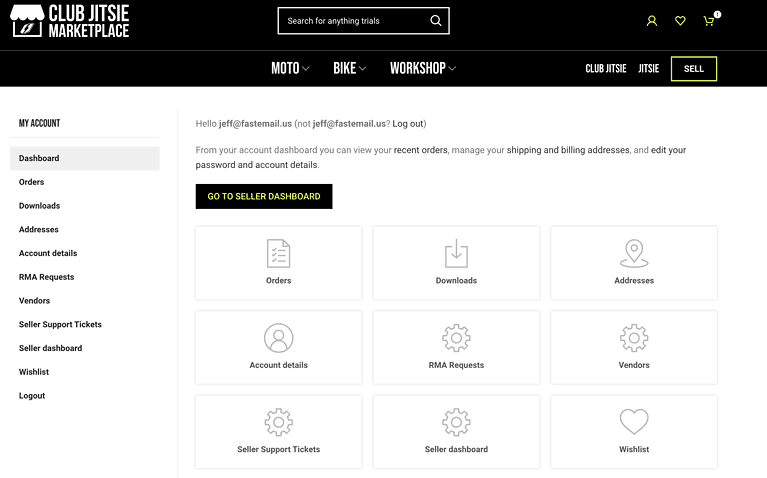767x478 pixels.
Task: Select Account details in the sidebar
Action: pos(48,253)
